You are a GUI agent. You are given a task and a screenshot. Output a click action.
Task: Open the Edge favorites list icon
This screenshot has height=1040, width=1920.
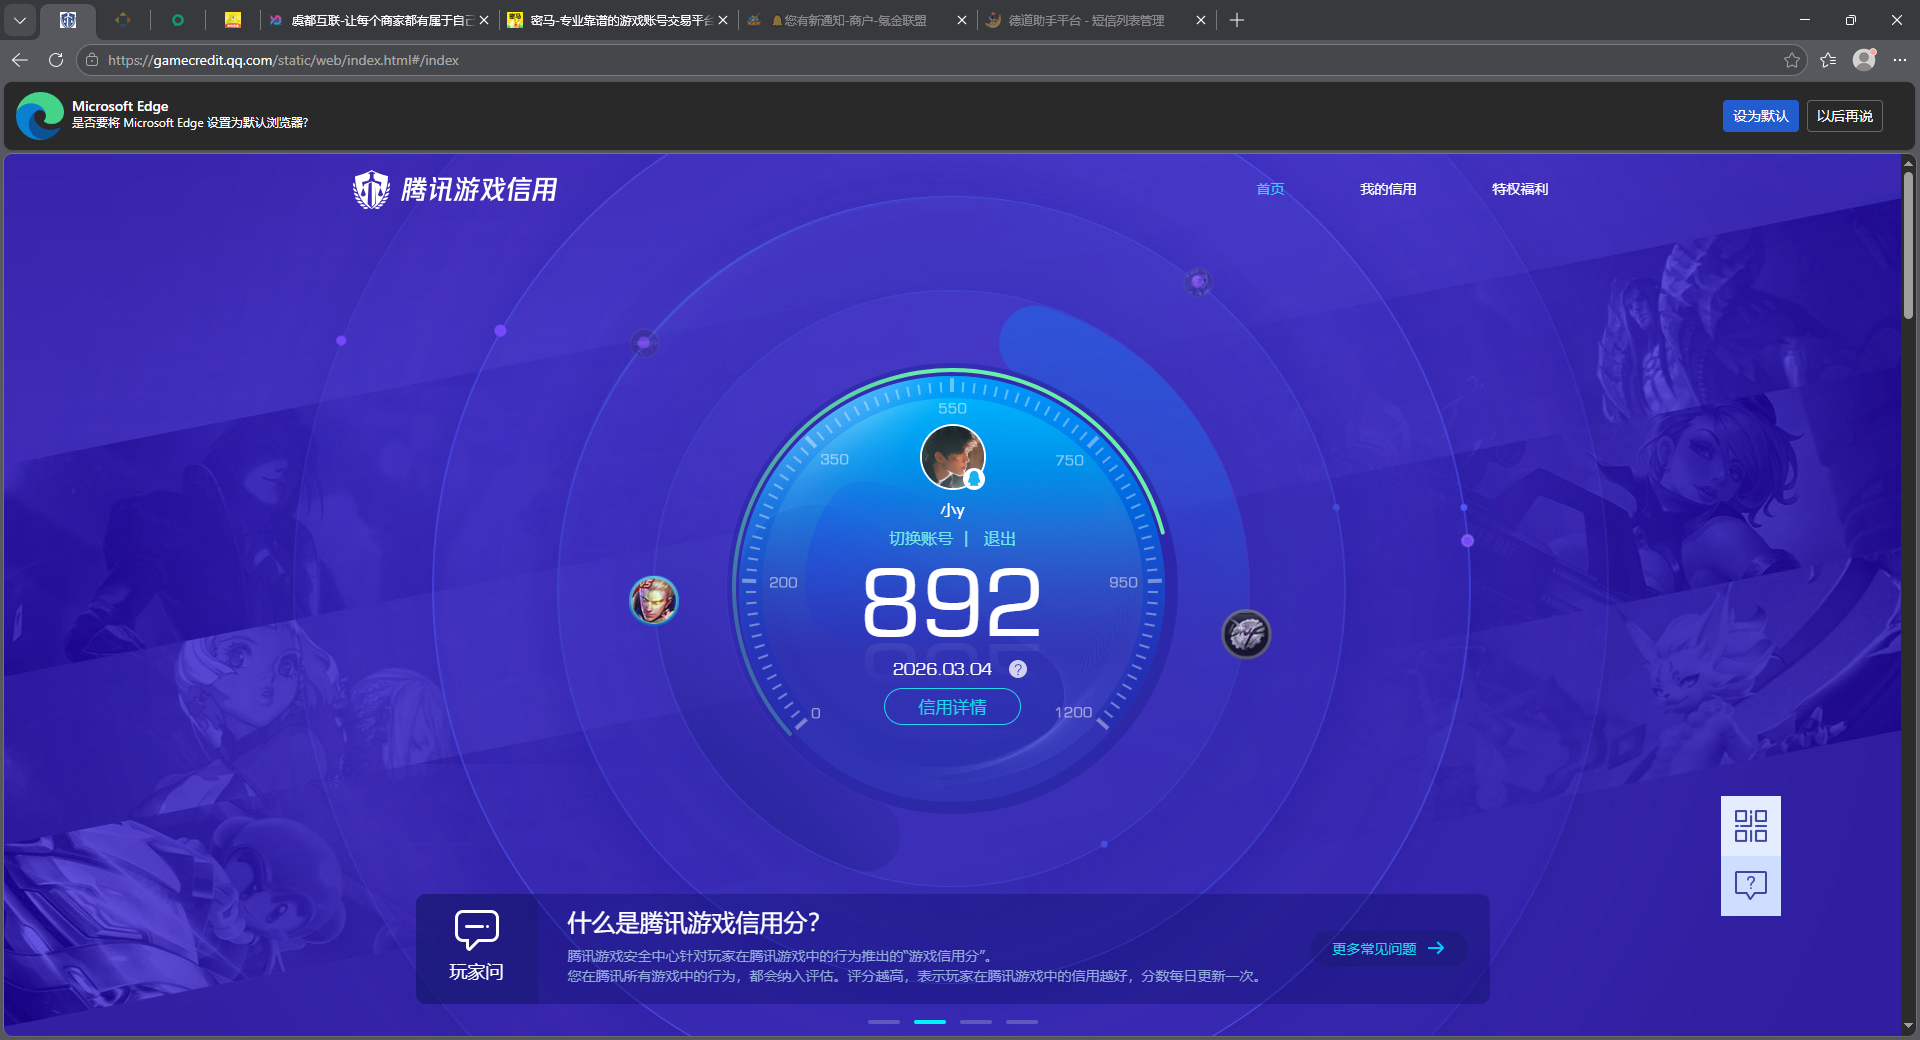[1828, 60]
